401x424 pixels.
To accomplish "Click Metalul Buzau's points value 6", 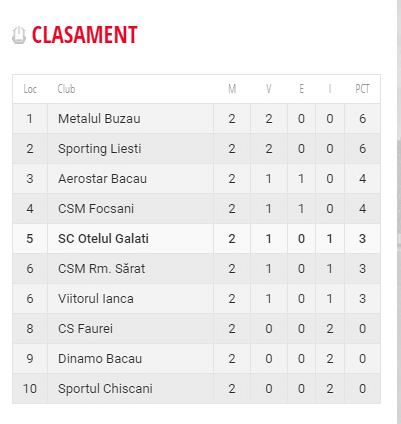I will click(x=363, y=119).
